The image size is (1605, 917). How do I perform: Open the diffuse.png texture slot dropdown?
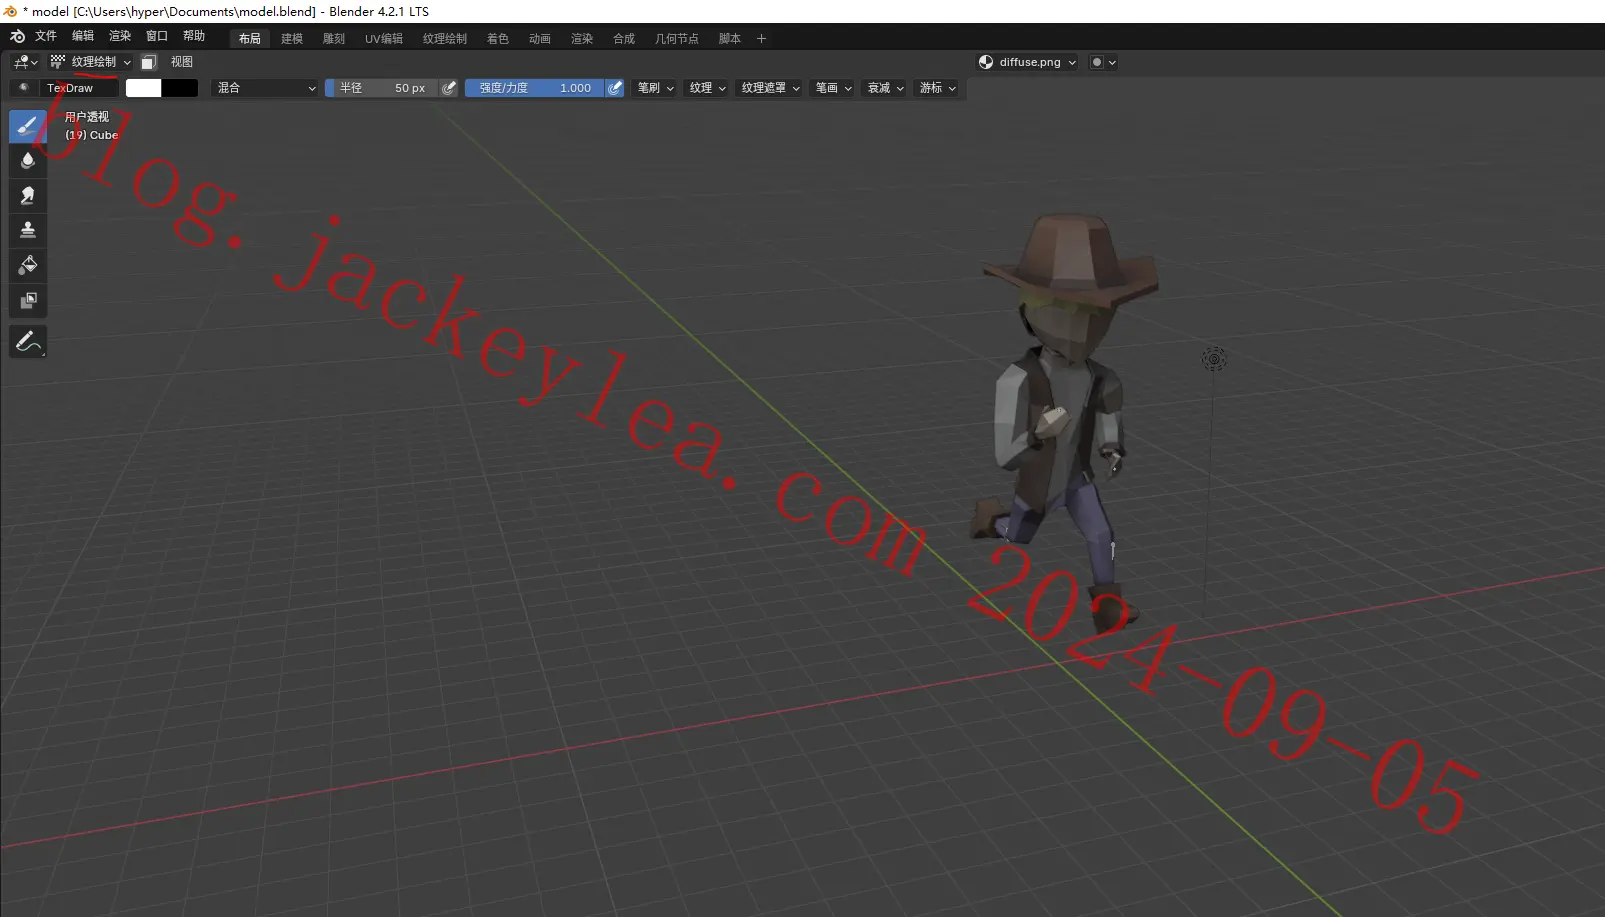point(1028,62)
